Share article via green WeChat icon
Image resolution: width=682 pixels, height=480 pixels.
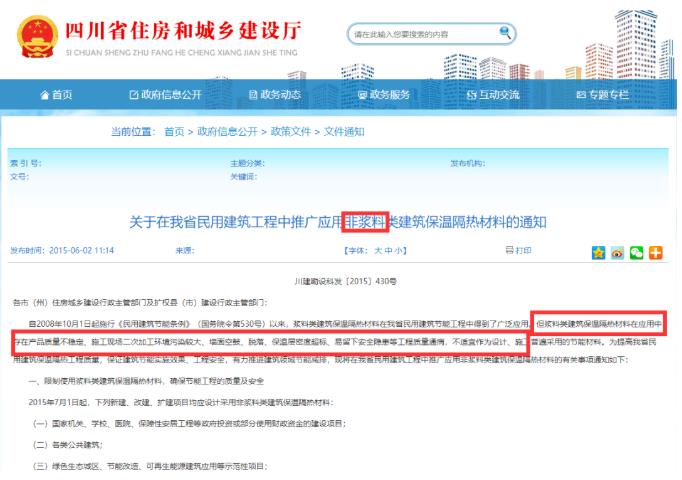[x=636, y=250]
